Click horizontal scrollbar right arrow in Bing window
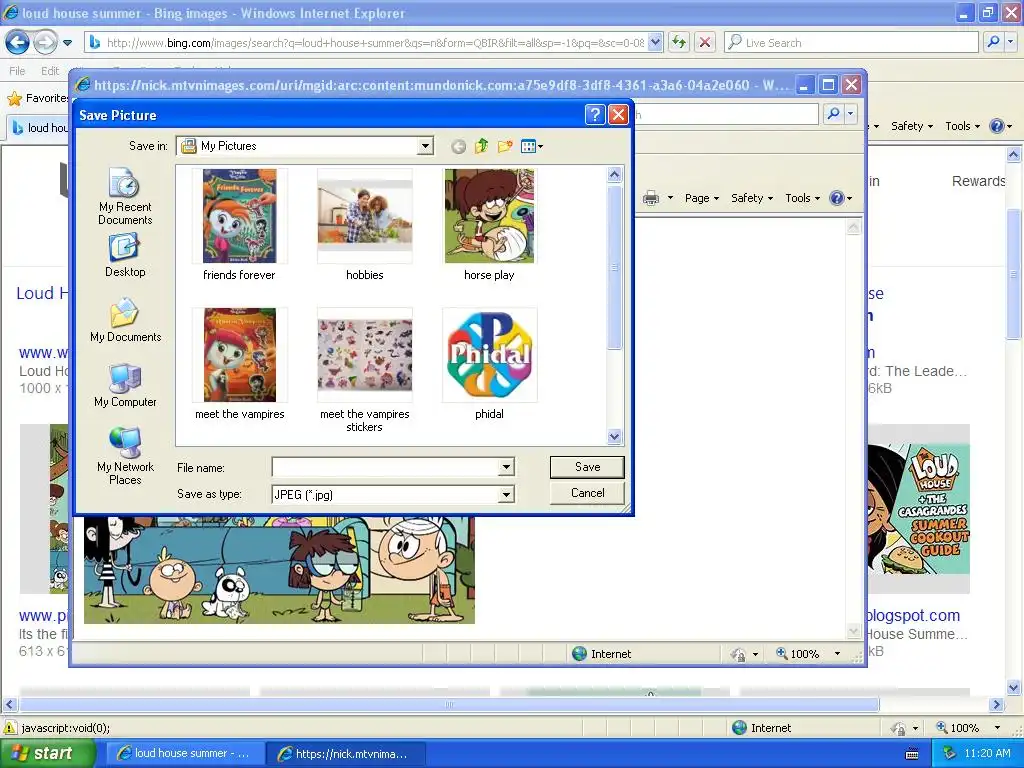The width and height of the screenshot is (1024, 768). point(996,705)
